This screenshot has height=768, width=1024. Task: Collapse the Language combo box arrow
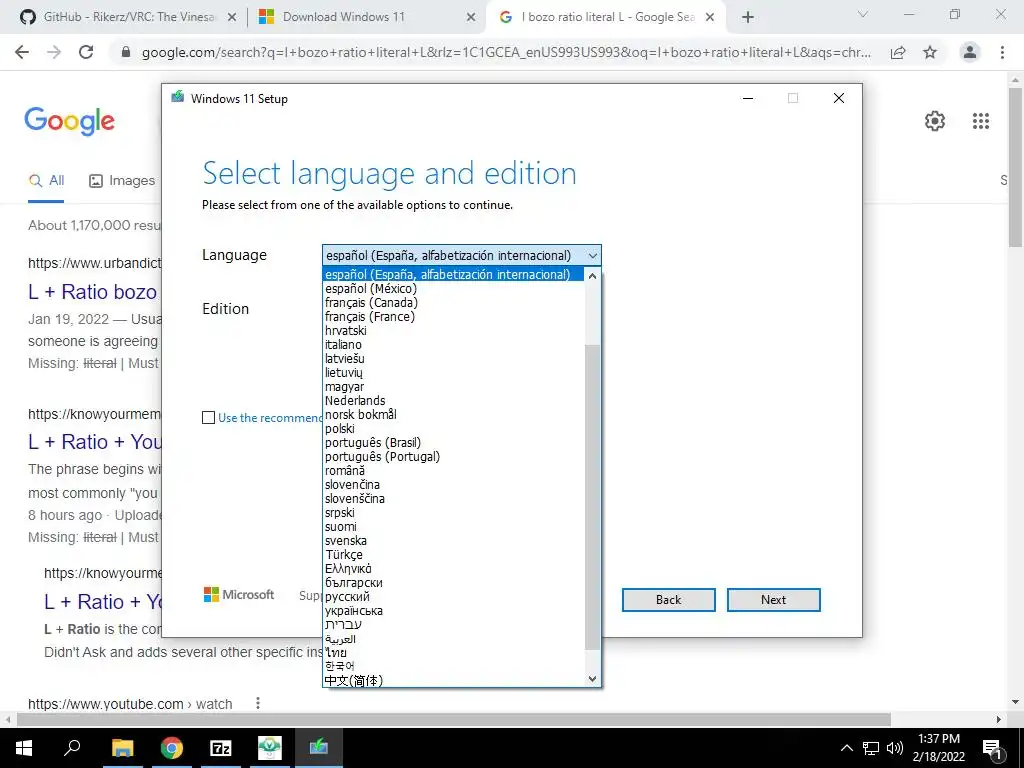coord(592,256)
